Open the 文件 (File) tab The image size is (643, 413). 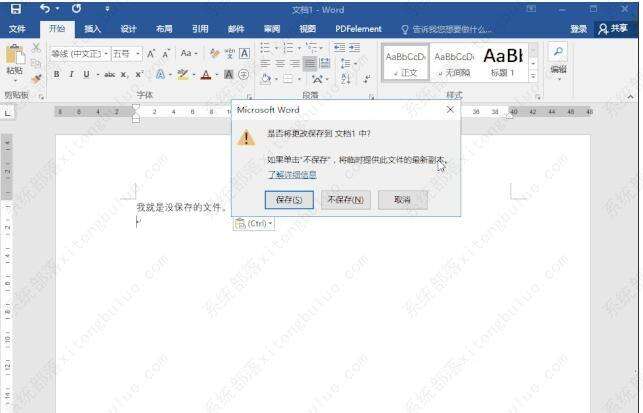pos(17,29)
